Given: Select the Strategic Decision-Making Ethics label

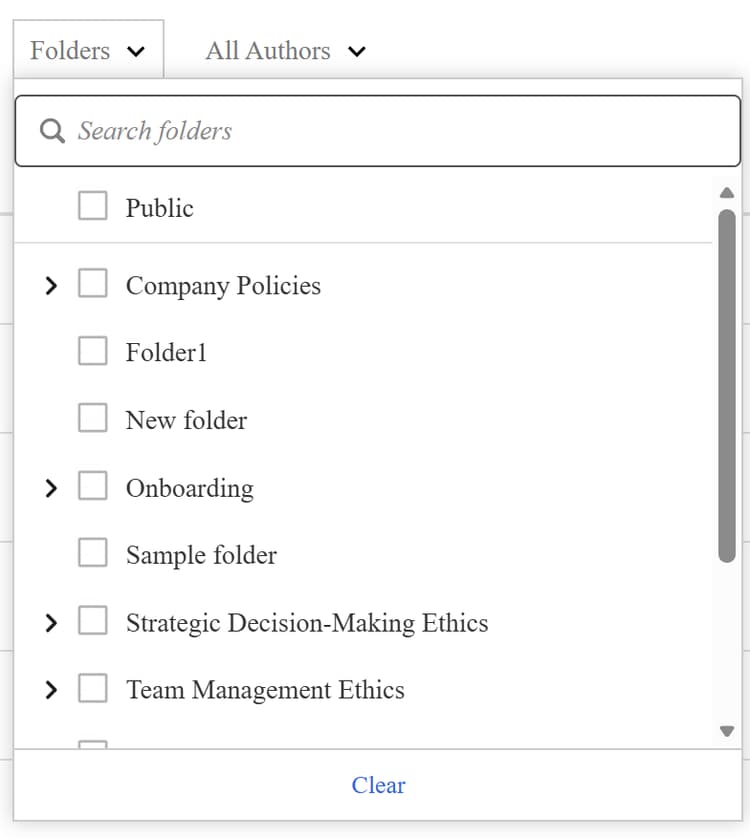Looking at the screenshot, I should pos(307,623).
